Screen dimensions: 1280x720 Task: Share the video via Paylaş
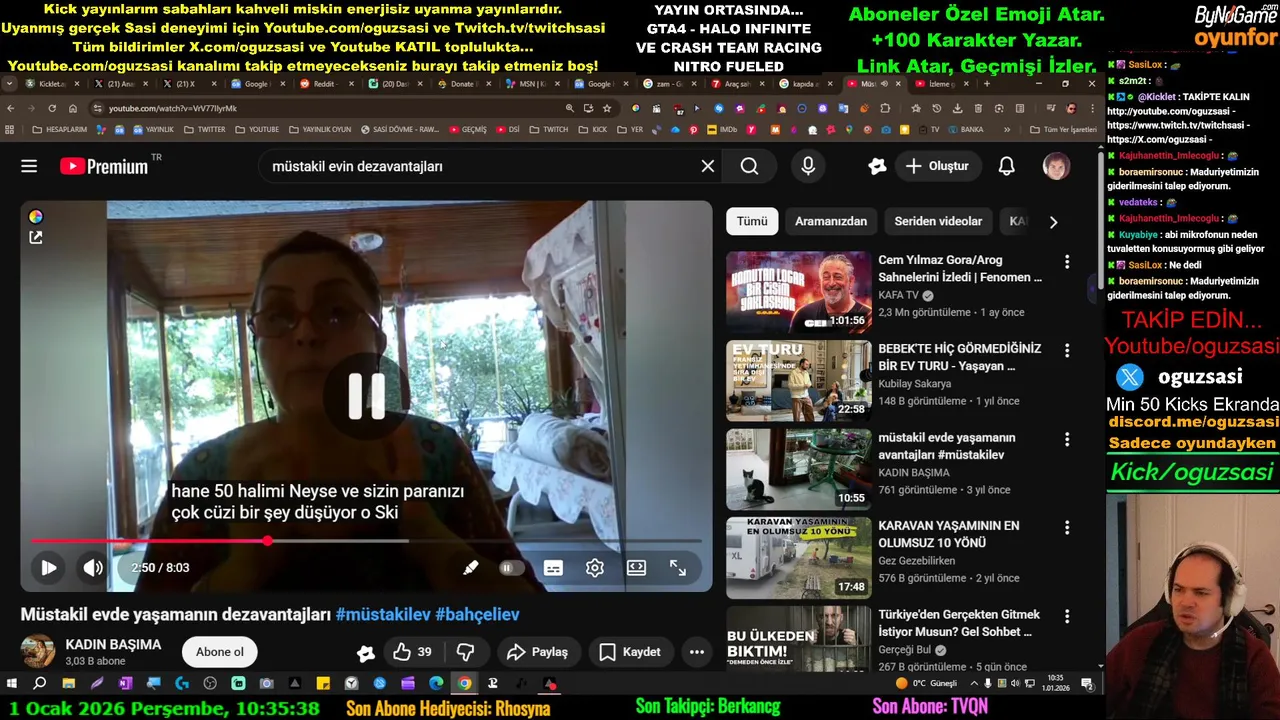[x=537, y=652]
